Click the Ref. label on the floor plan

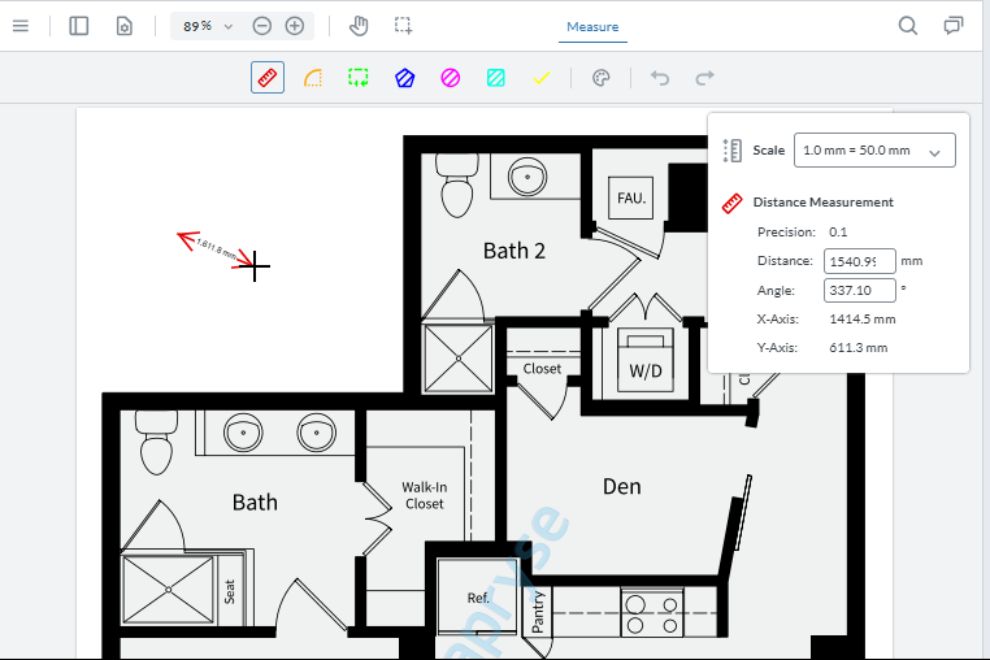478,597
